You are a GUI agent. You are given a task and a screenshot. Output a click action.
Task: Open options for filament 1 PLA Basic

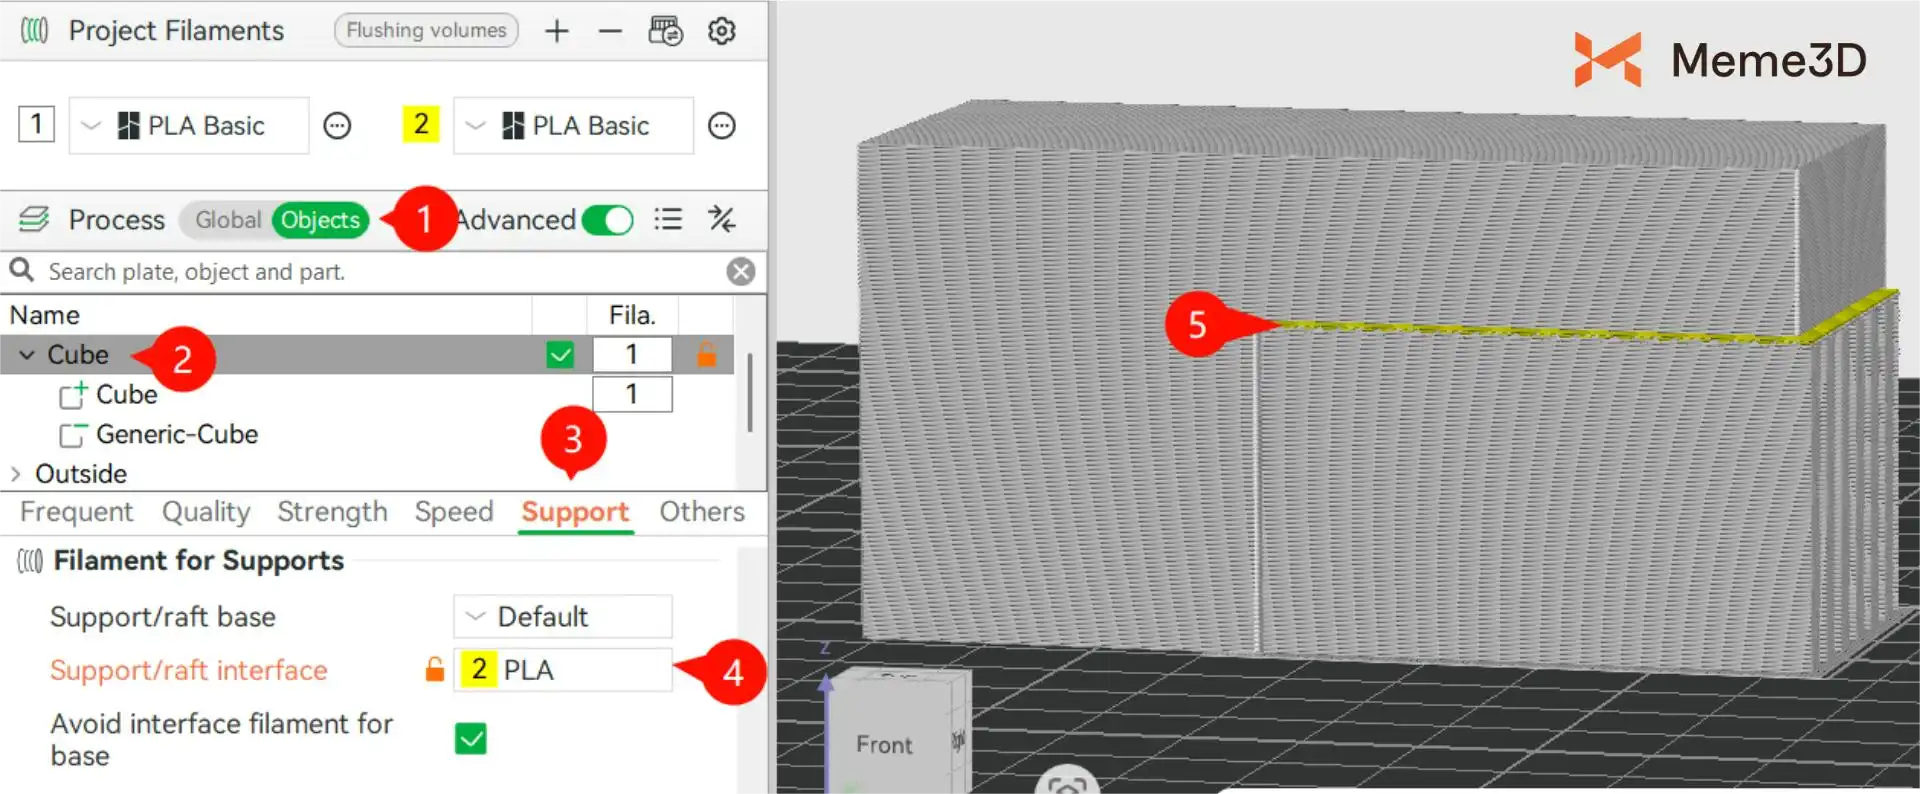pos(337,126)
